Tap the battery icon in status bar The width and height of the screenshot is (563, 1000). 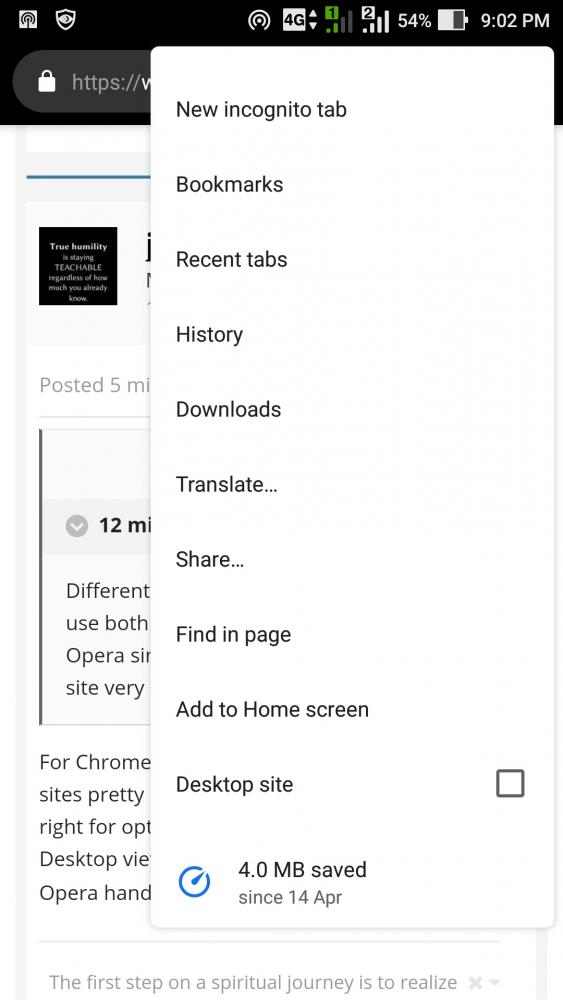pyautogui.click(x=453, y=20)
